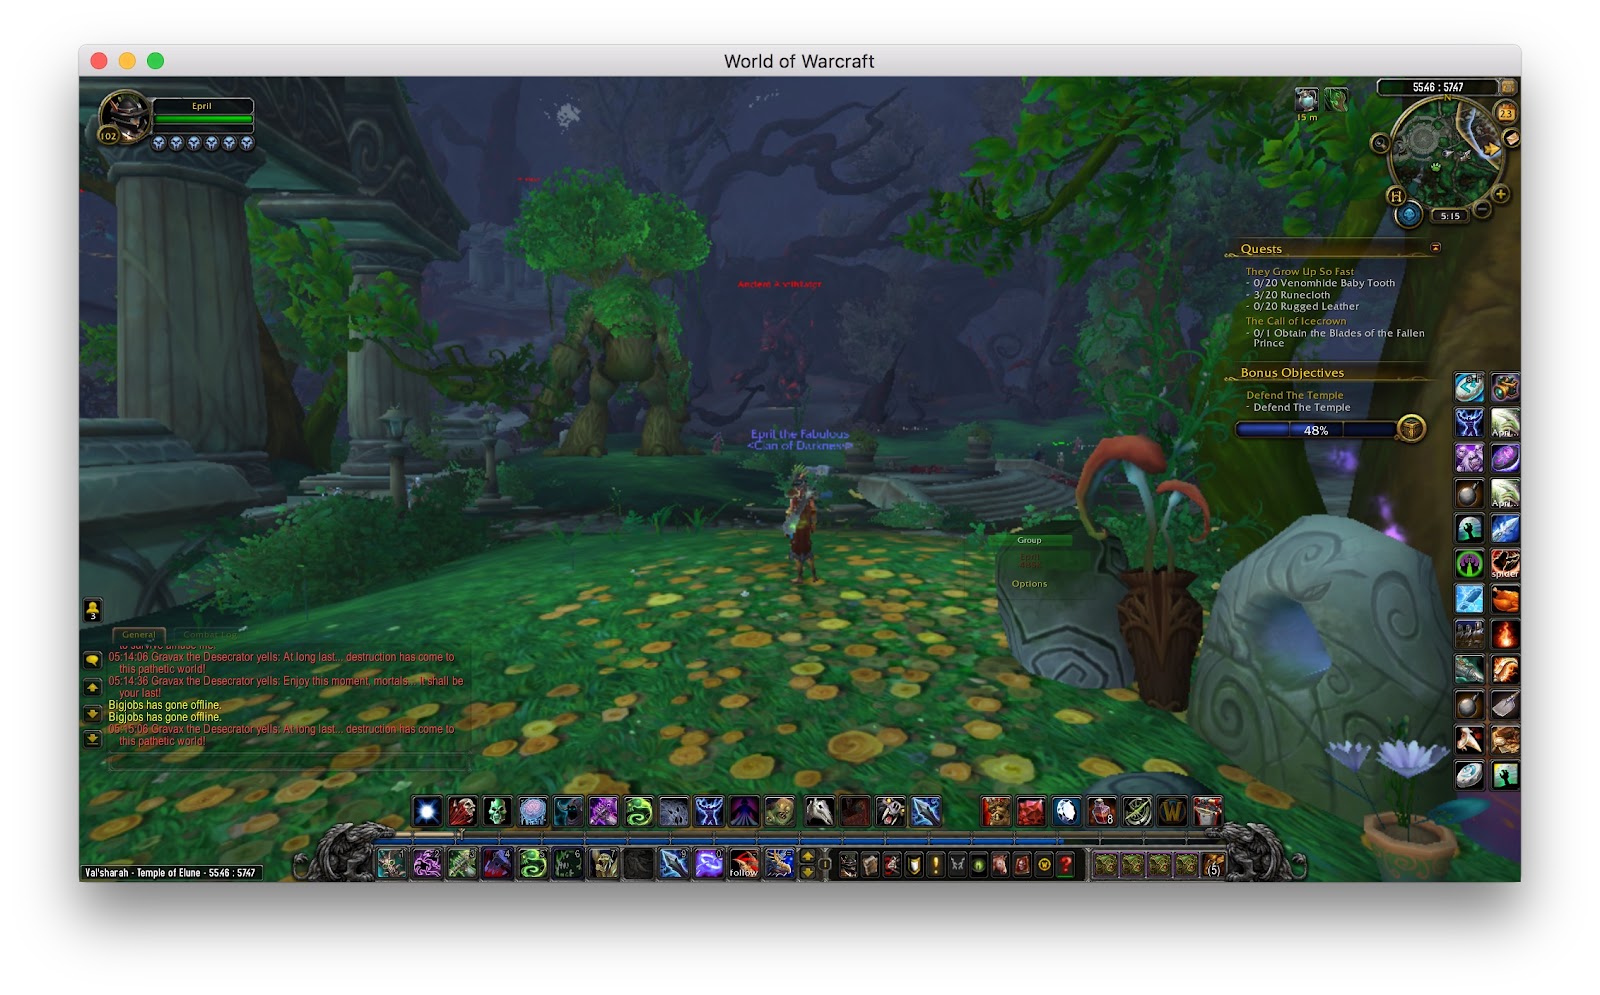Click the class hall H button by minimap
Viewport: 1600px width, 995px height.
point(1397,195)
